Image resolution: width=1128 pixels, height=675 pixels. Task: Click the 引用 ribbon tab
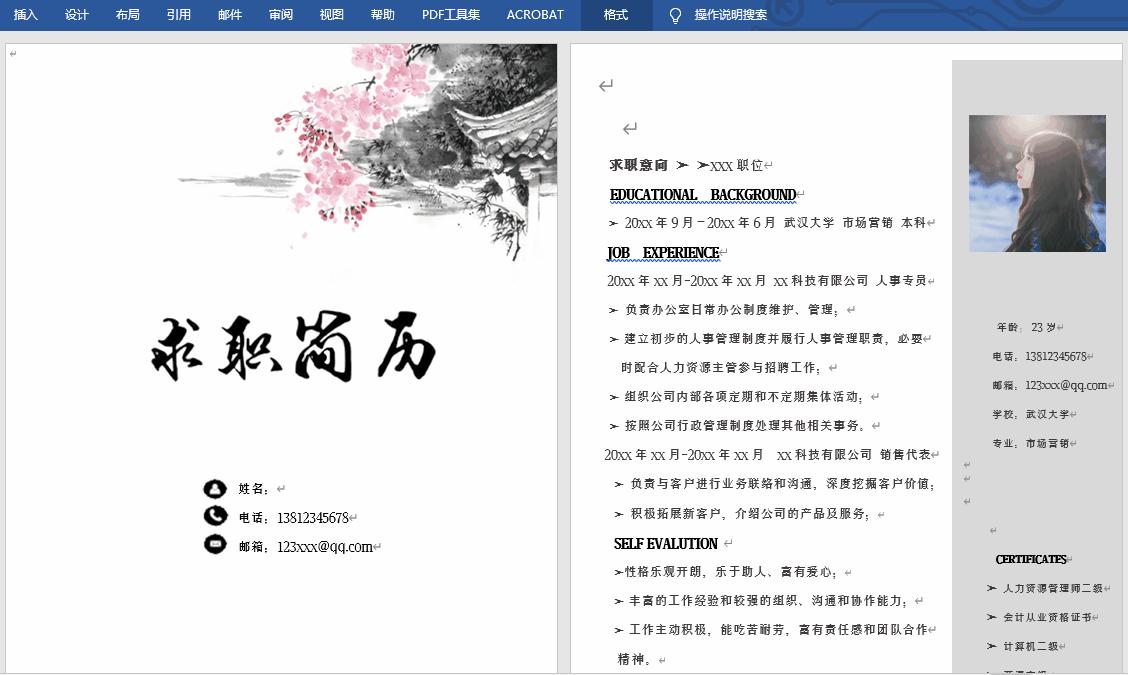(178, 15)
